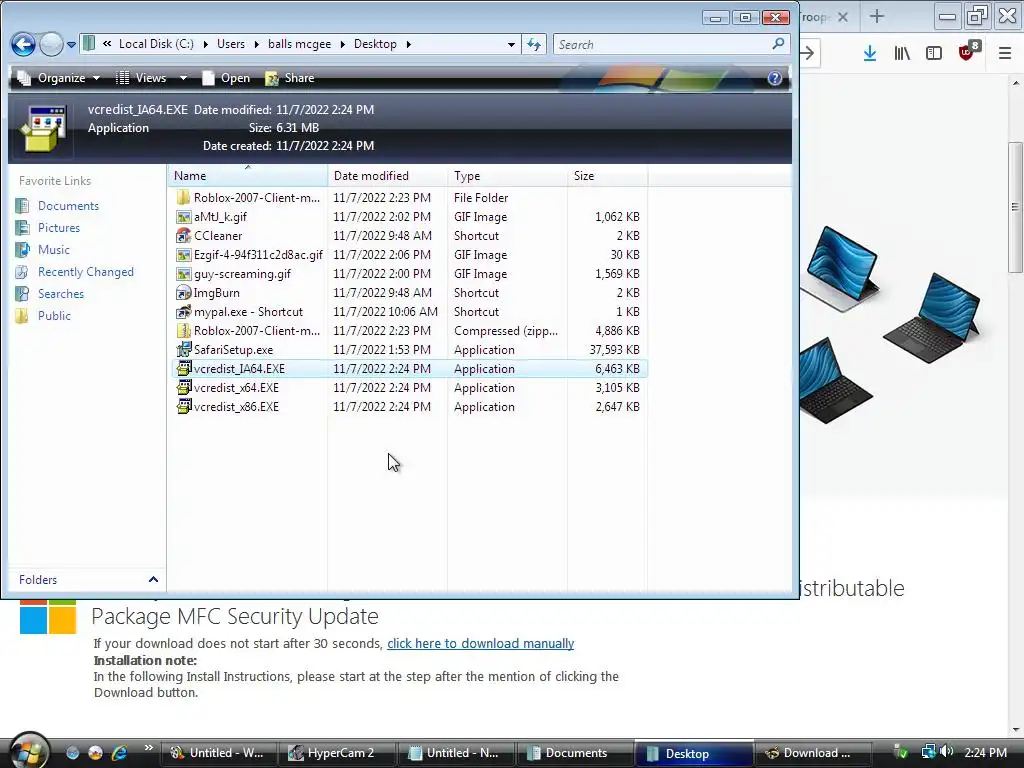
Task: Click large vcredist icon in details pane
Action: pos(42,128)
